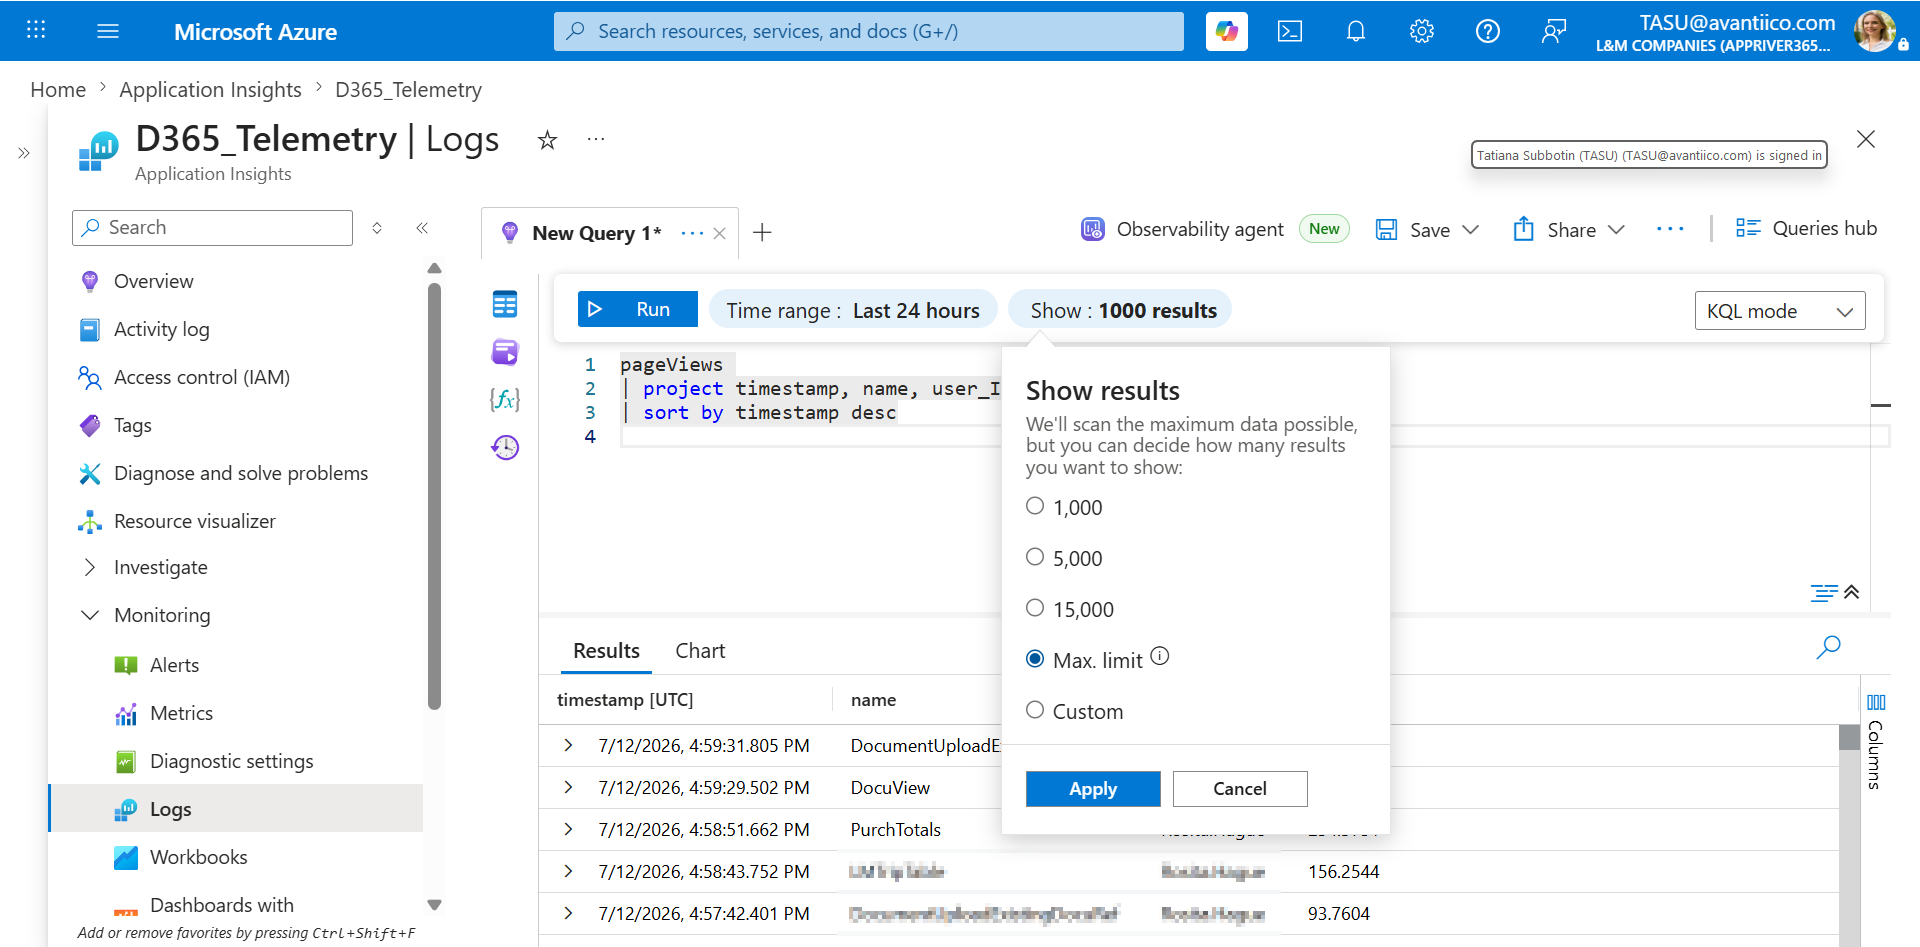Add a new query tab with plus
Image resolution: width=1920 pixels, height=947 pixels.
(x=762, y=233)
